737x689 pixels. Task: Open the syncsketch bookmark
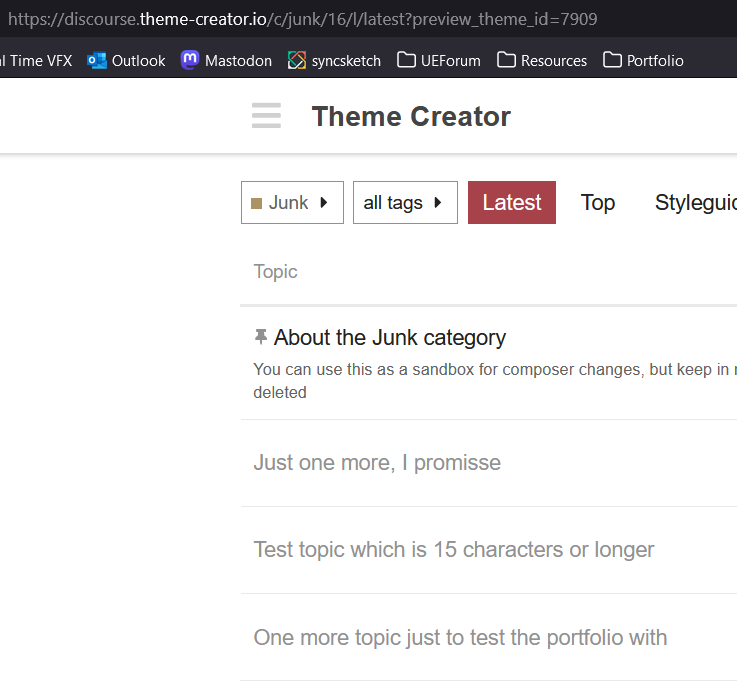(334, 61)
